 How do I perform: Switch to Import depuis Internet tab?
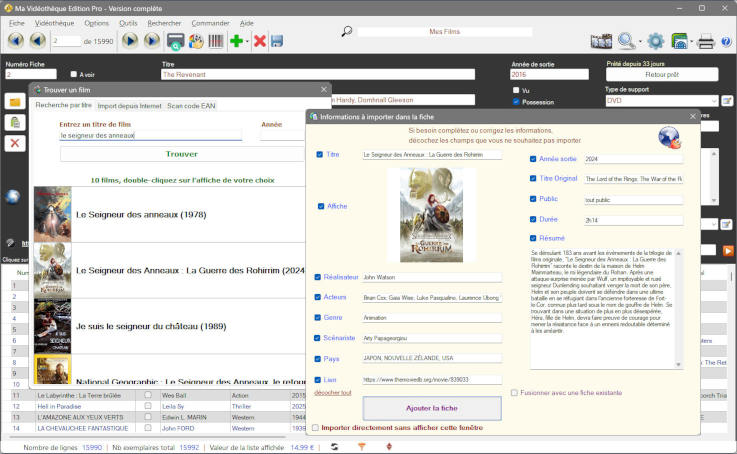[129, 105]
